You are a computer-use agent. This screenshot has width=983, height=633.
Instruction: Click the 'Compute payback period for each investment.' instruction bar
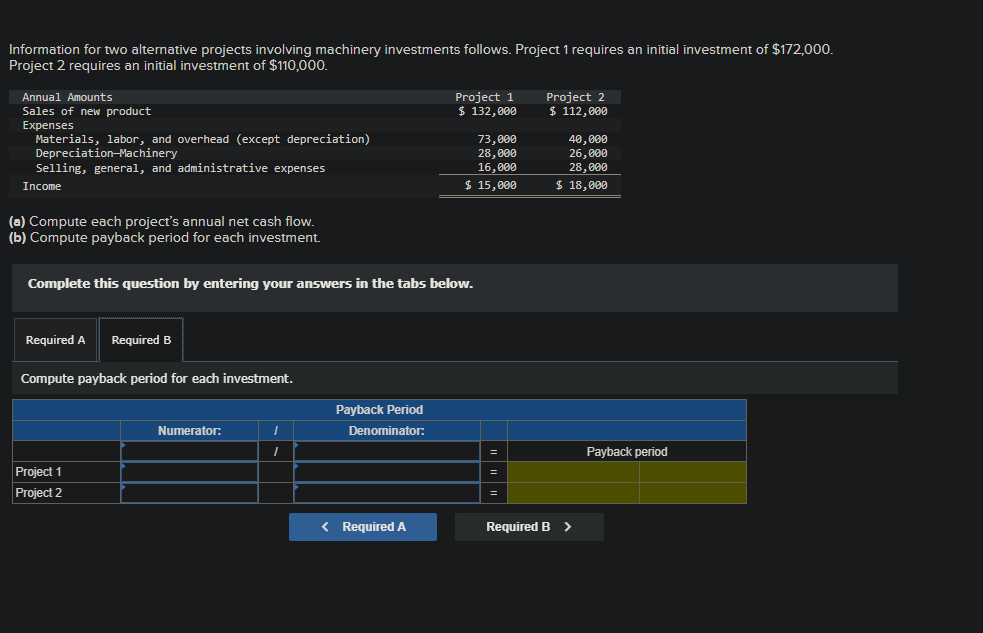pos(455,379)
